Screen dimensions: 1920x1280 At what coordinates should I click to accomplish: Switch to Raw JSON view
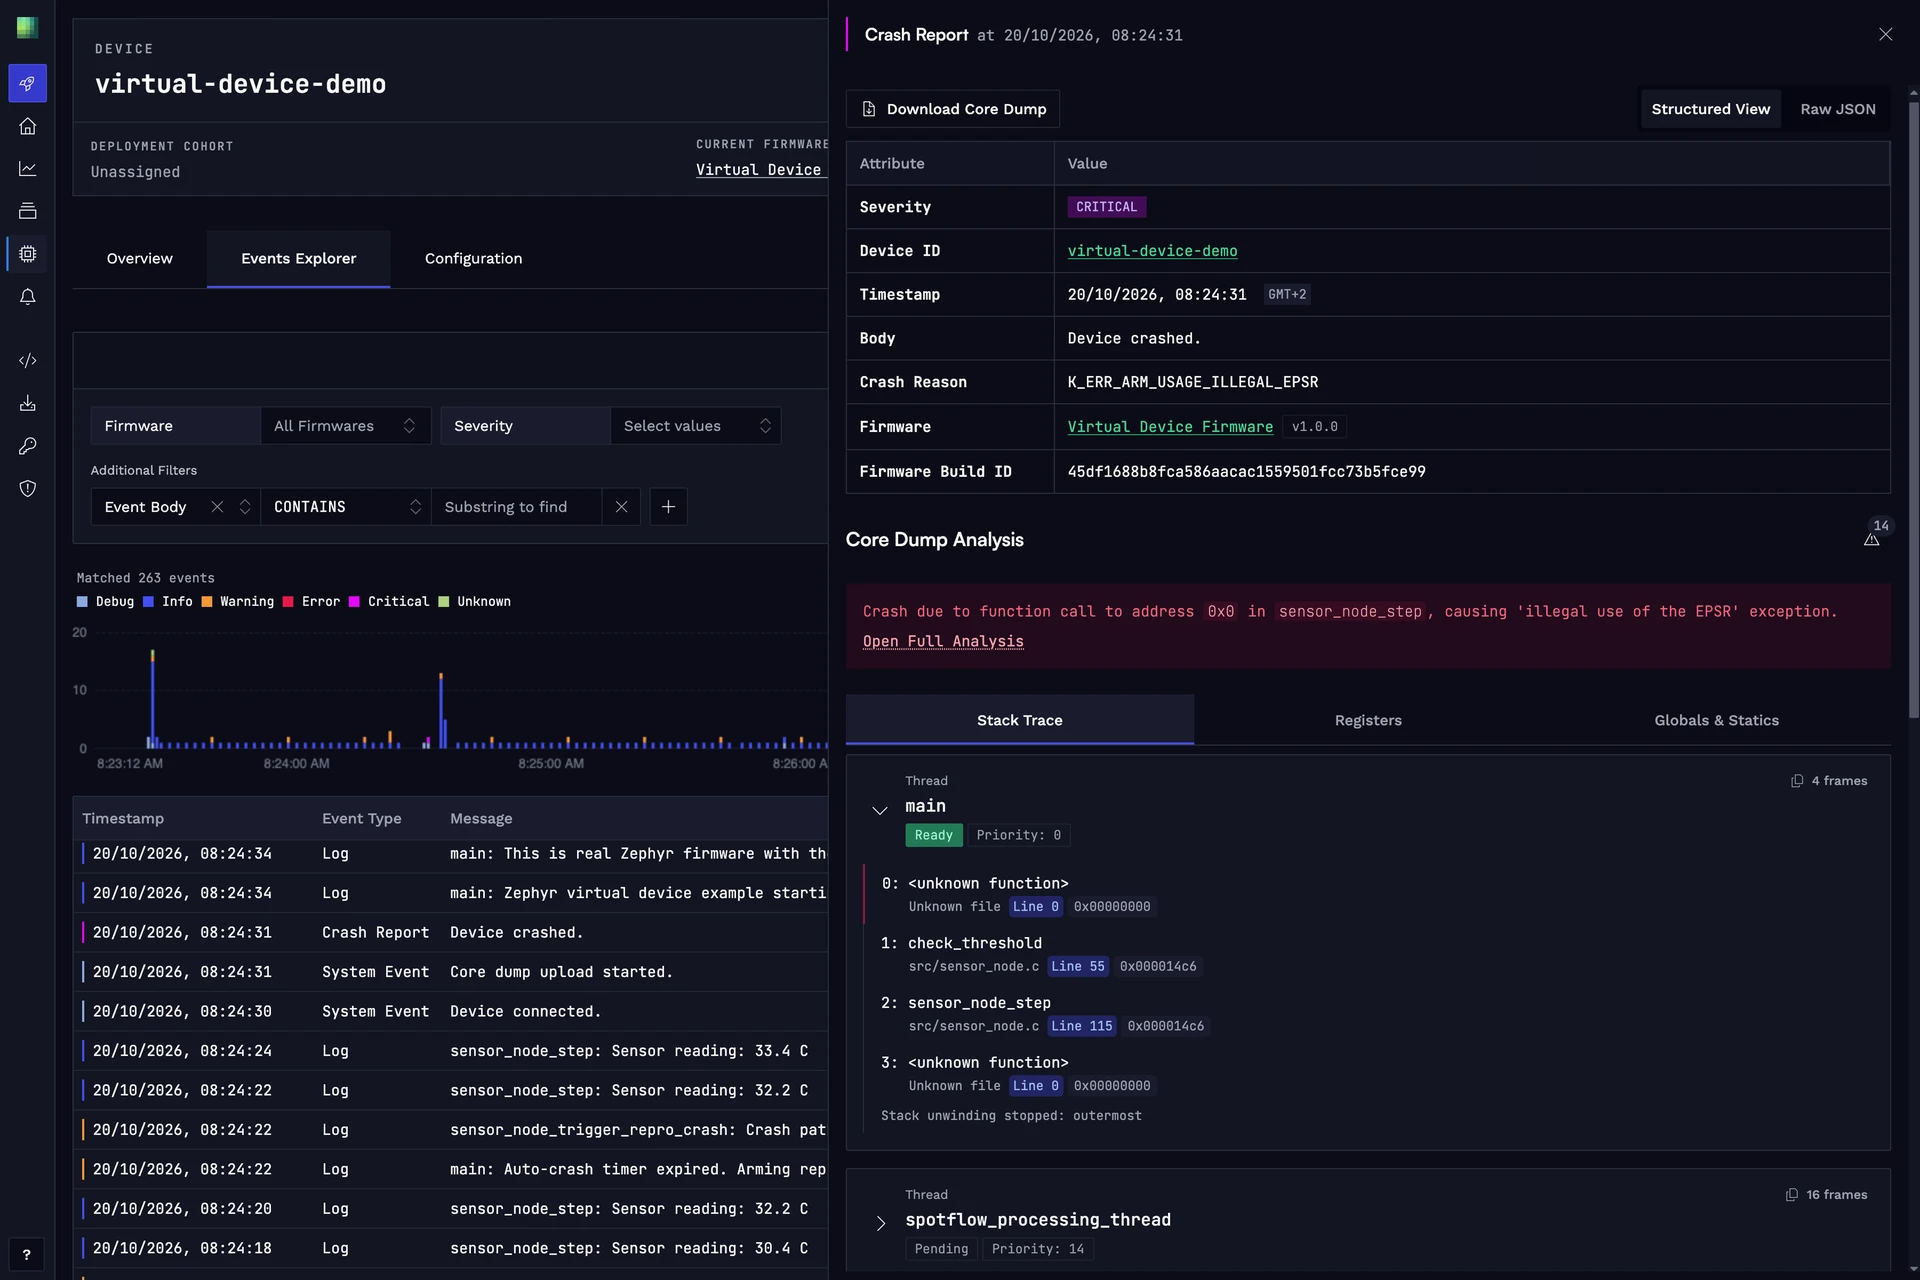[1838, 109]
